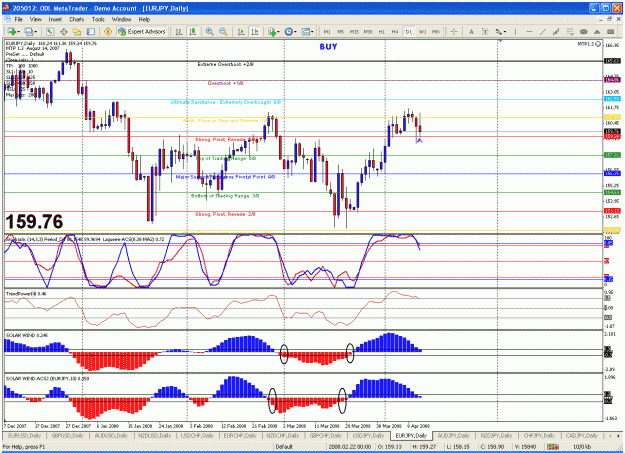
Task: Select the M5 timeframe button
Action: [340, 32]
